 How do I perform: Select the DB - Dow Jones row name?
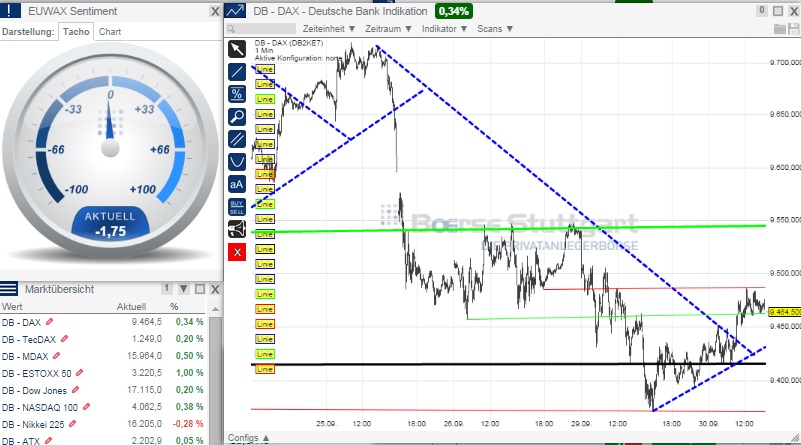34,390
